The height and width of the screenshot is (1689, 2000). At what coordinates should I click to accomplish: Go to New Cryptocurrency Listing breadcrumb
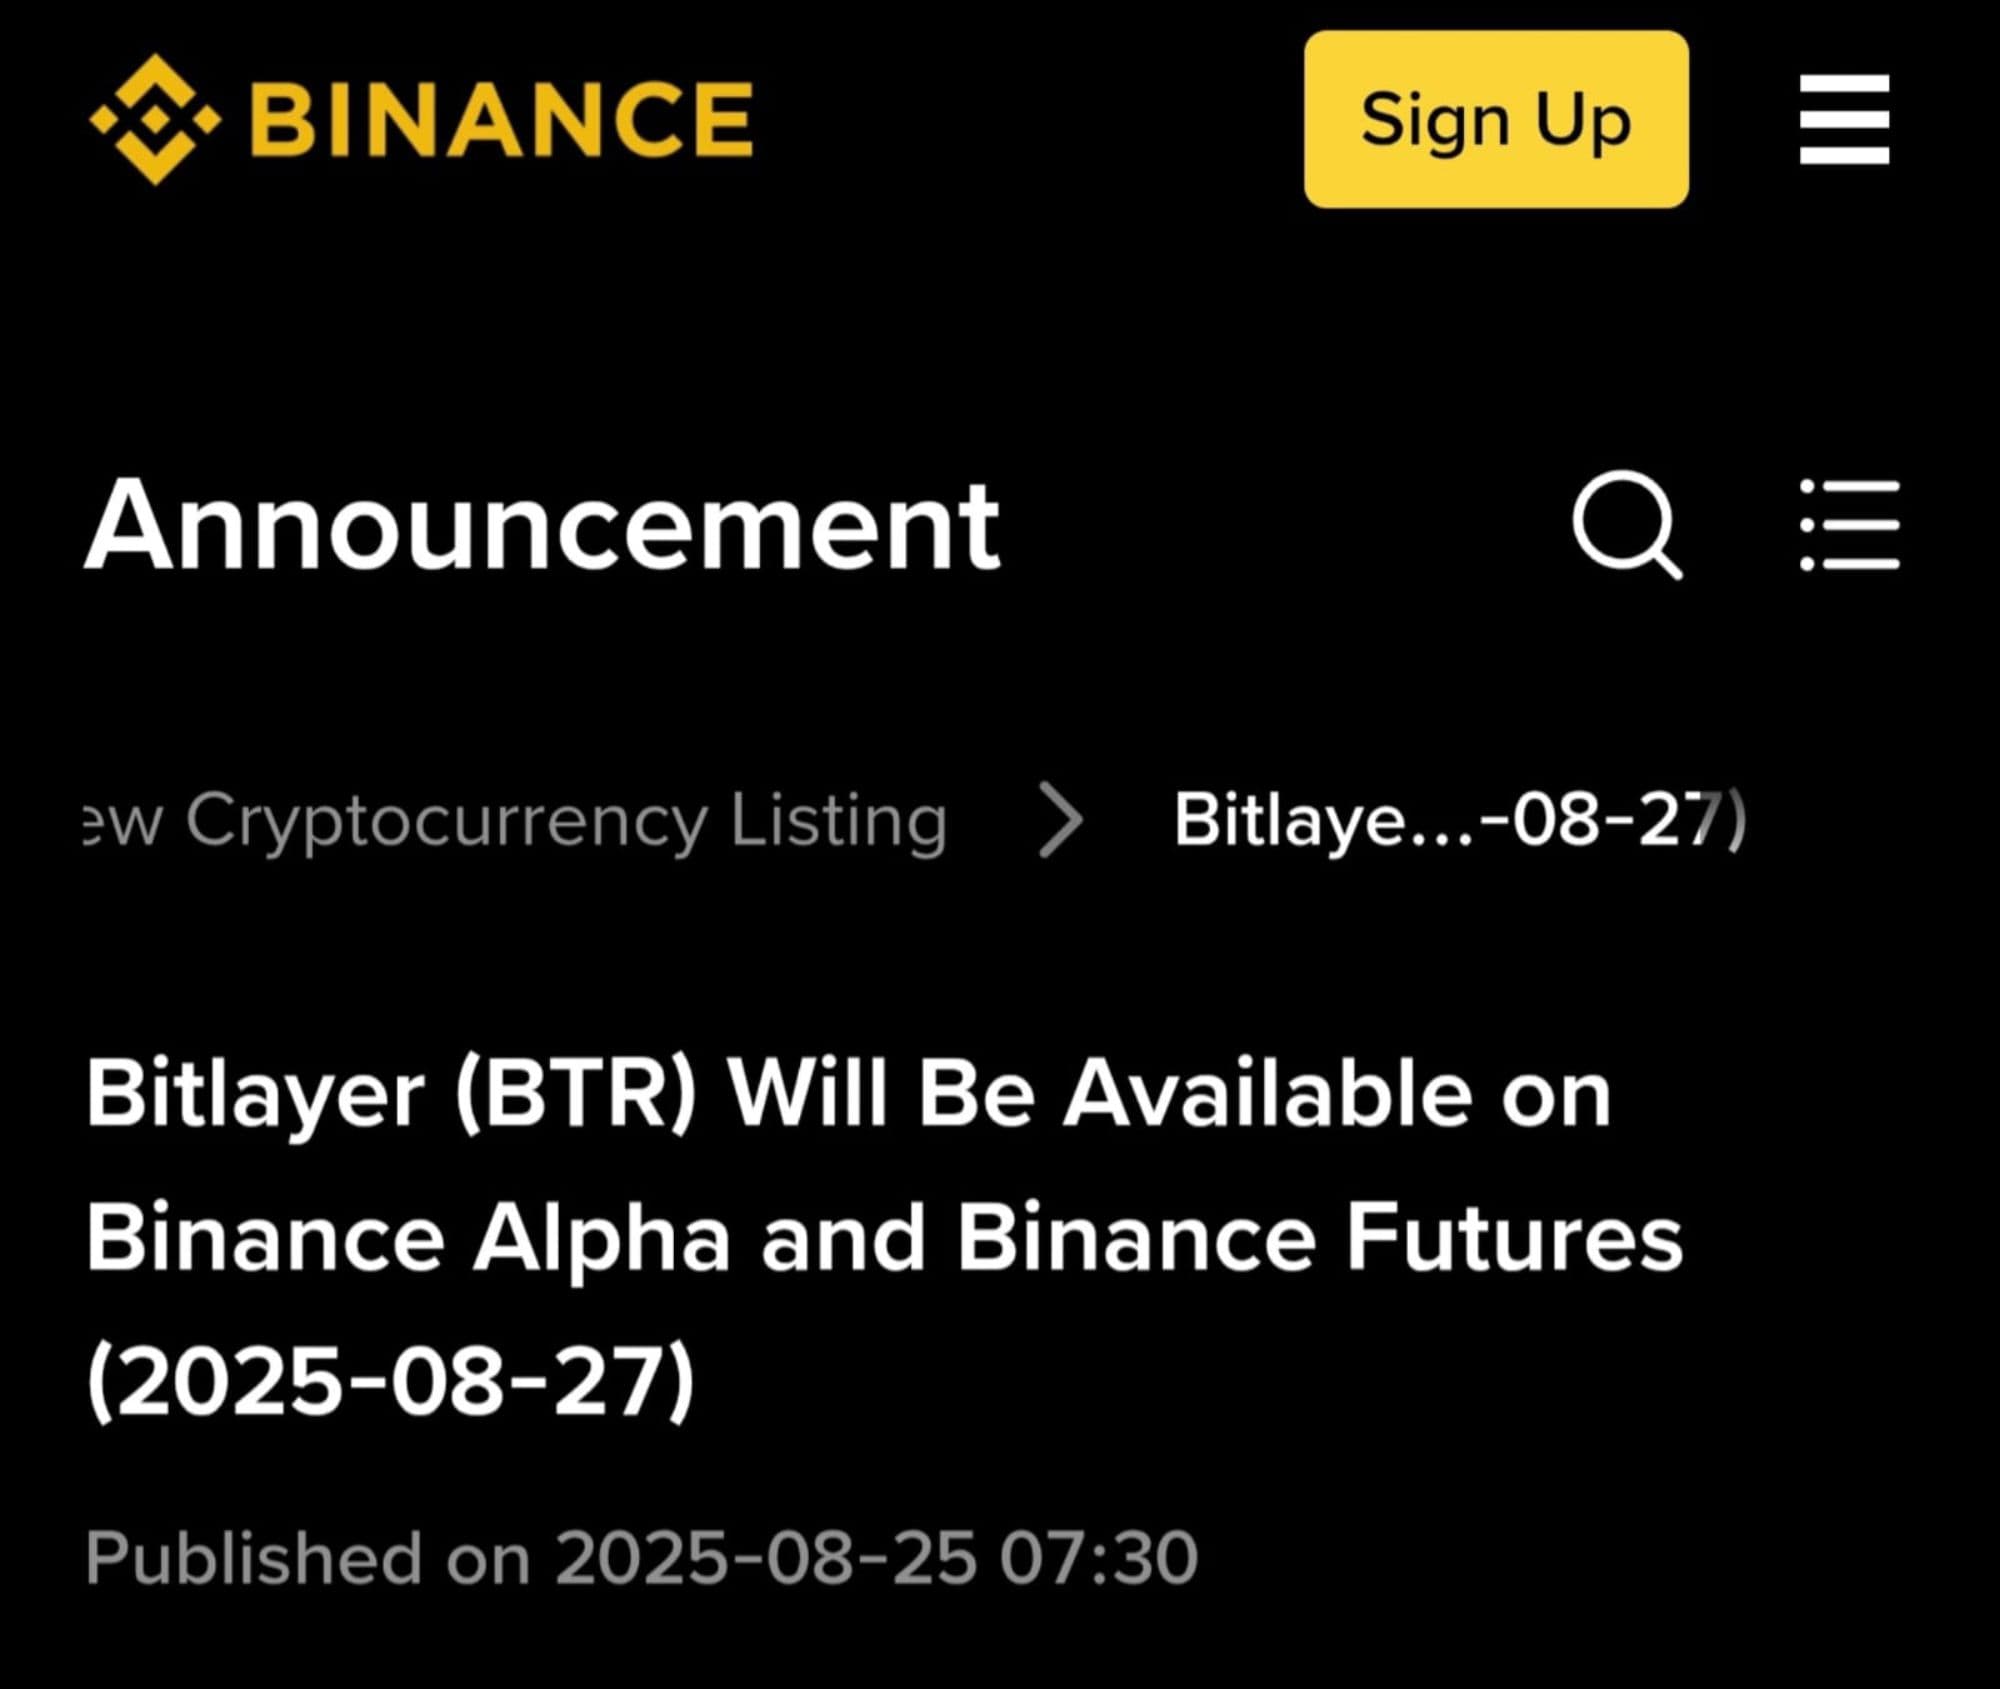coord(515,821)
